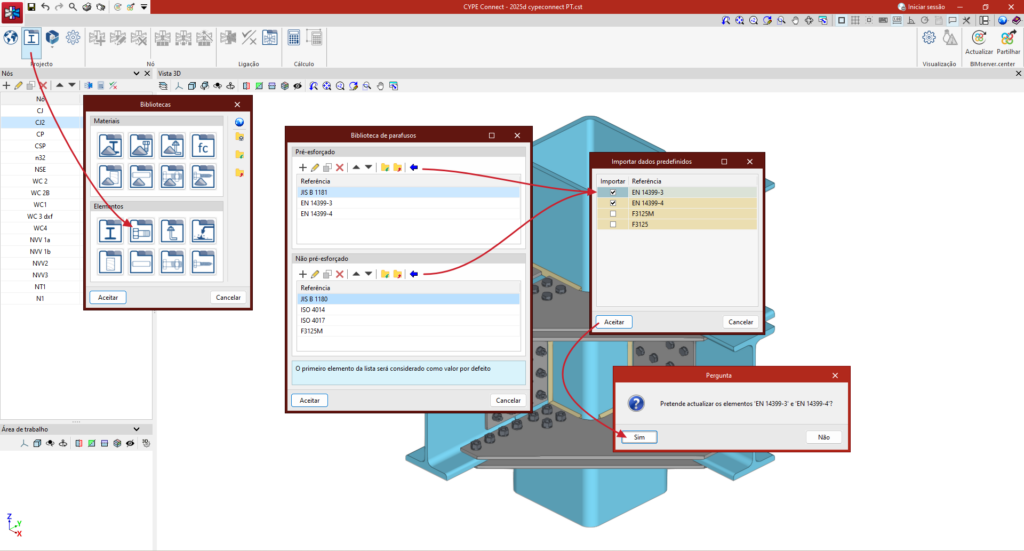Collapse the Área de trabalho panel chevron
This screenshot has height=551, width=1024.
point(136,429)
